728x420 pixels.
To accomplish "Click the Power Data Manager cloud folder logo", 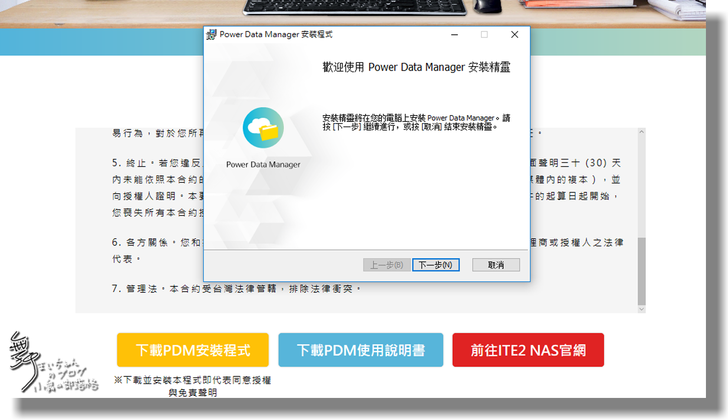I will [263, 128].
